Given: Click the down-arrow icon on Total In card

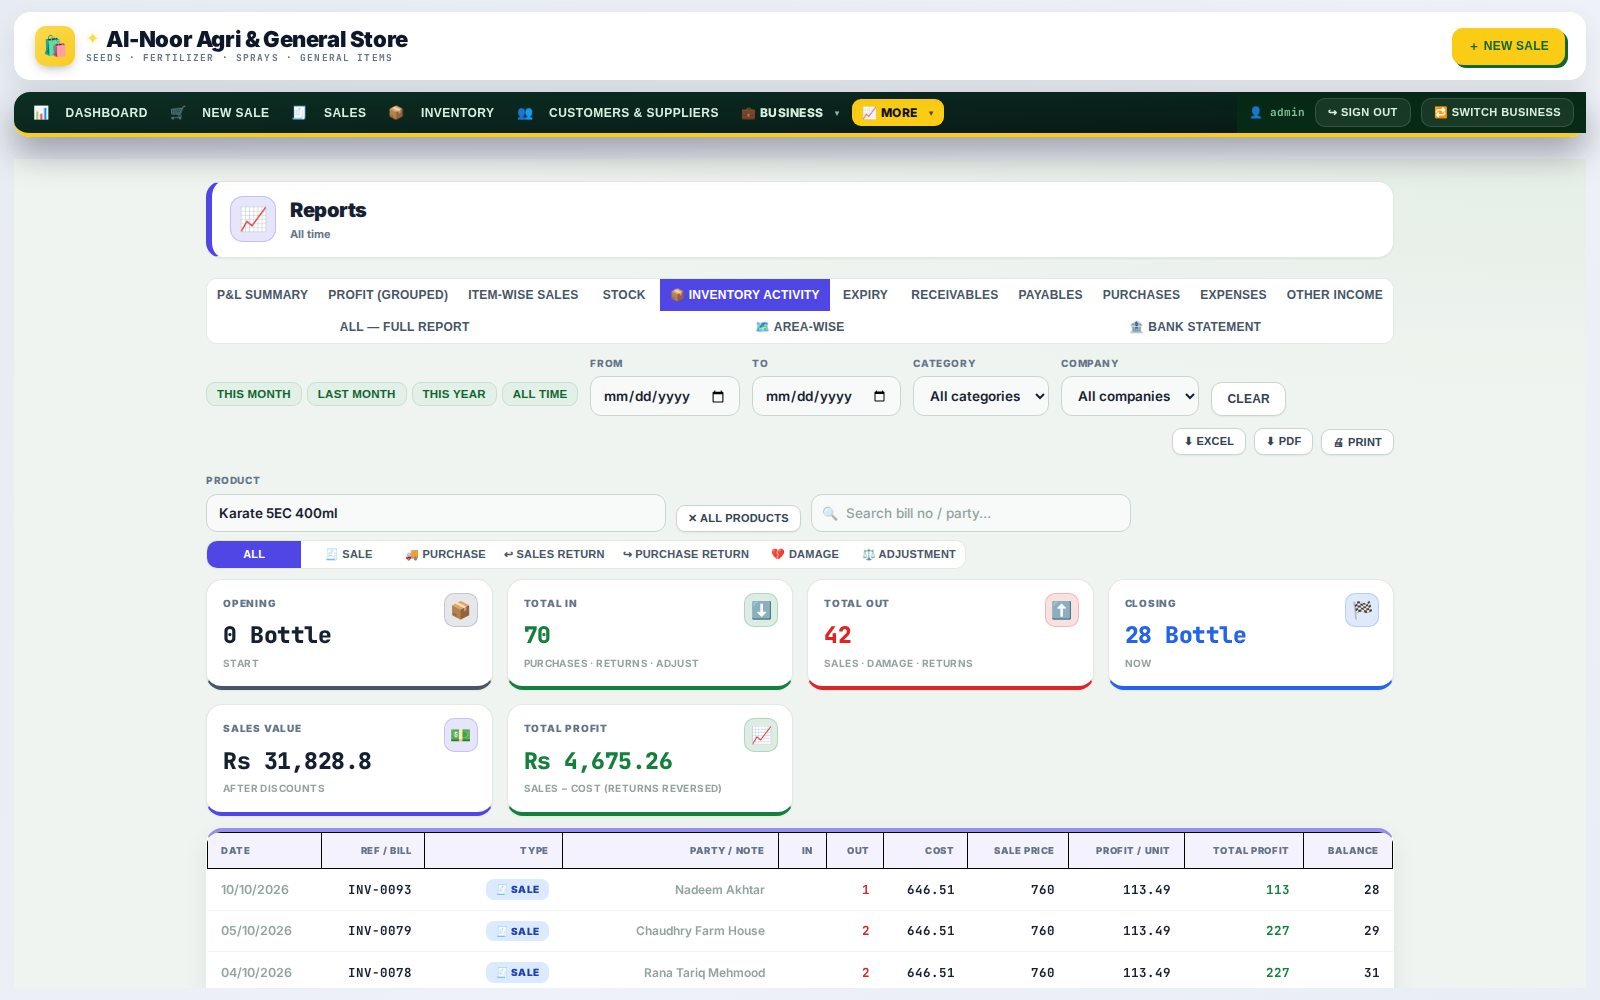Looking at the screenshot, I should pos(761,610).
